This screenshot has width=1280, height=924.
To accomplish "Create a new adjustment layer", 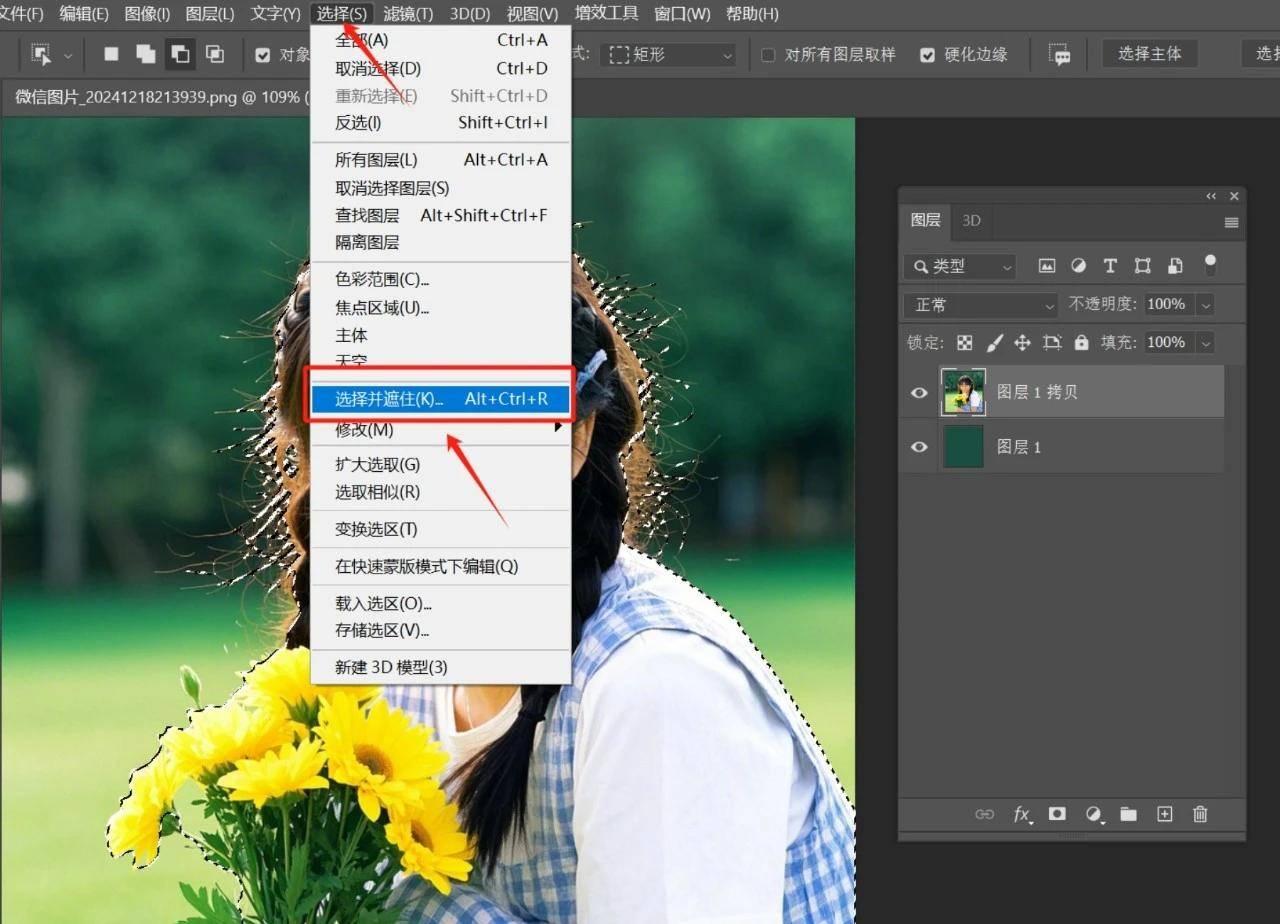I will click(1093, 814).
